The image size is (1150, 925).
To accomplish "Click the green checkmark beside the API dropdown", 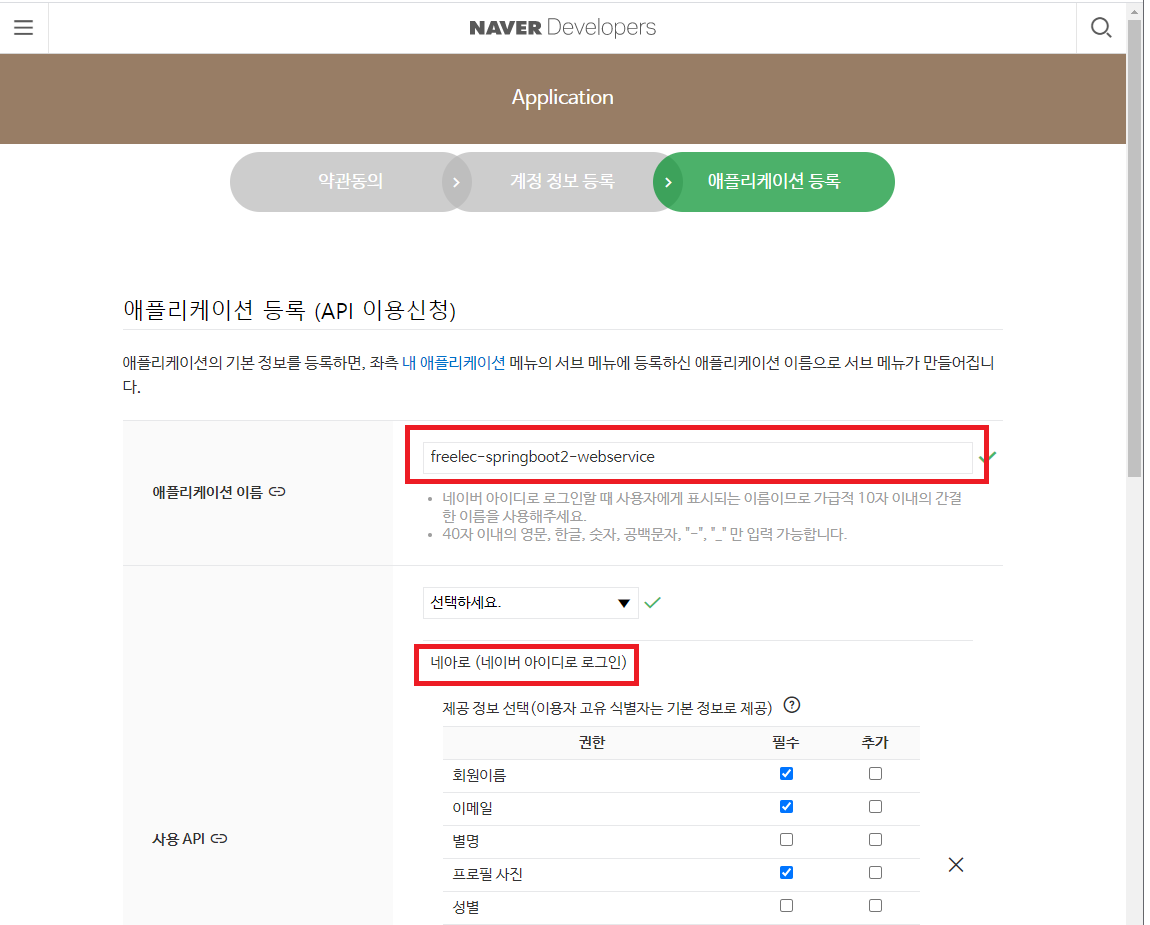I will (x=653, y=602).
